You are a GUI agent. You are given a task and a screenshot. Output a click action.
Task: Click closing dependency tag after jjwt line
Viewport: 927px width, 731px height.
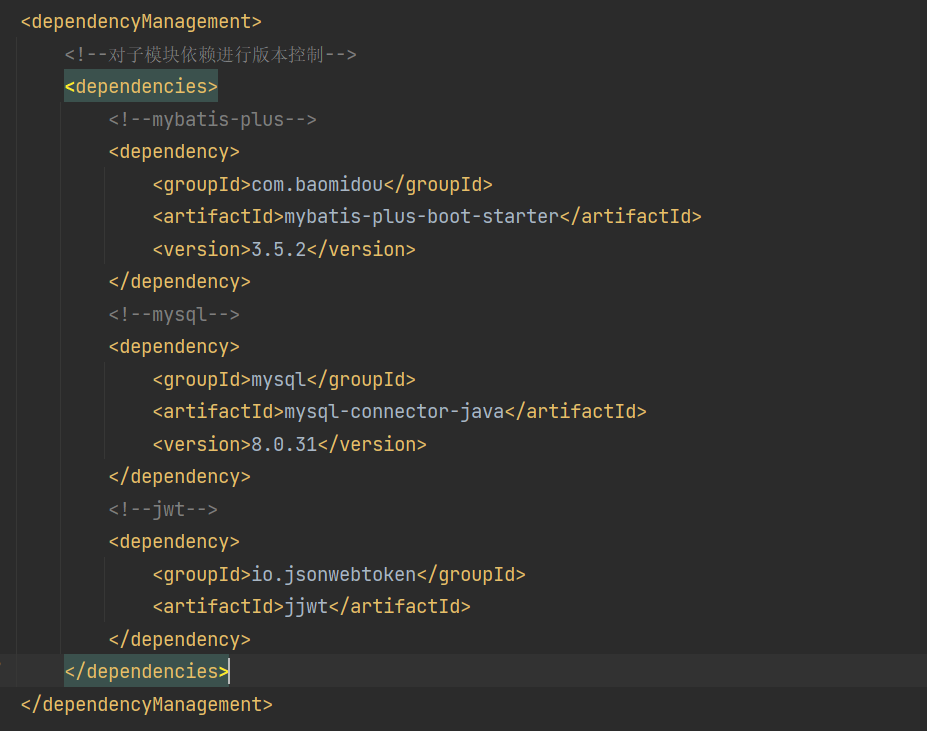(179, 639)
